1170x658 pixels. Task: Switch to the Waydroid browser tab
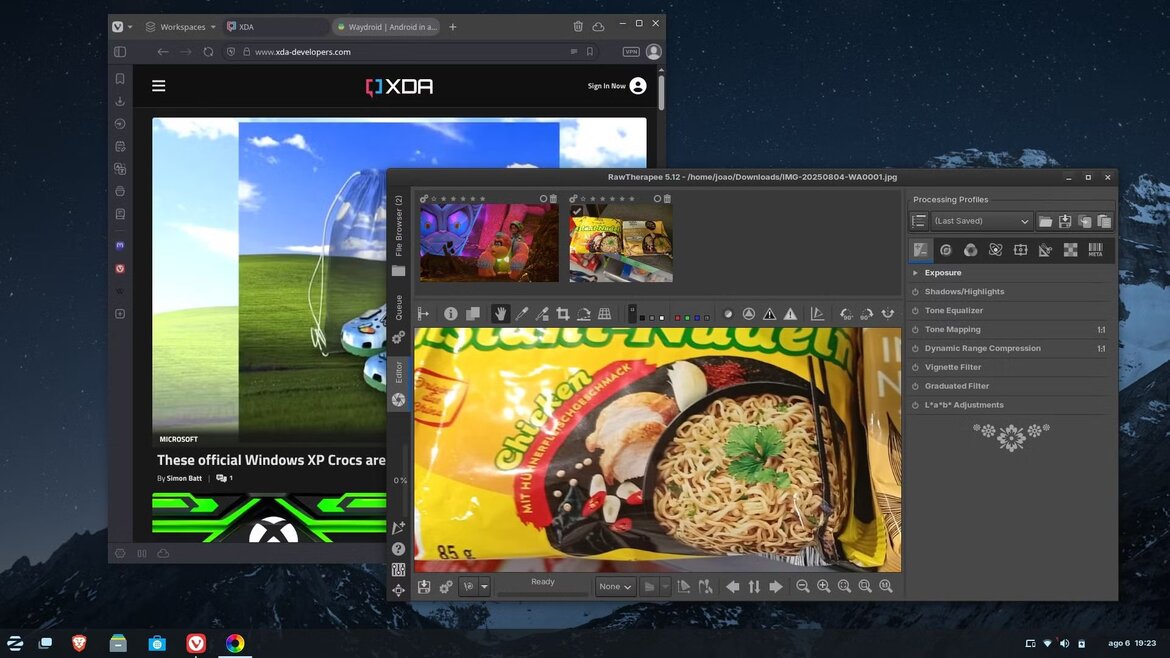coord(386,27)
